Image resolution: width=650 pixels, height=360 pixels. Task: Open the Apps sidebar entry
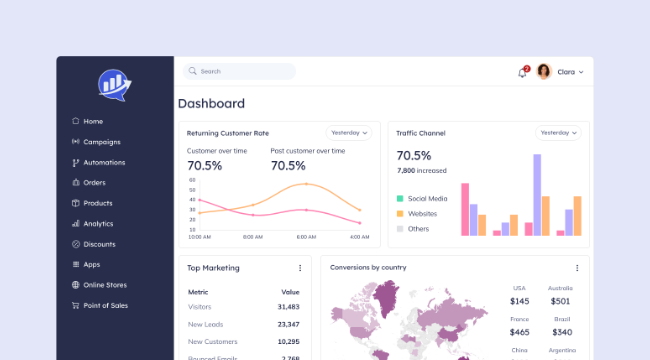pos(86,265)
